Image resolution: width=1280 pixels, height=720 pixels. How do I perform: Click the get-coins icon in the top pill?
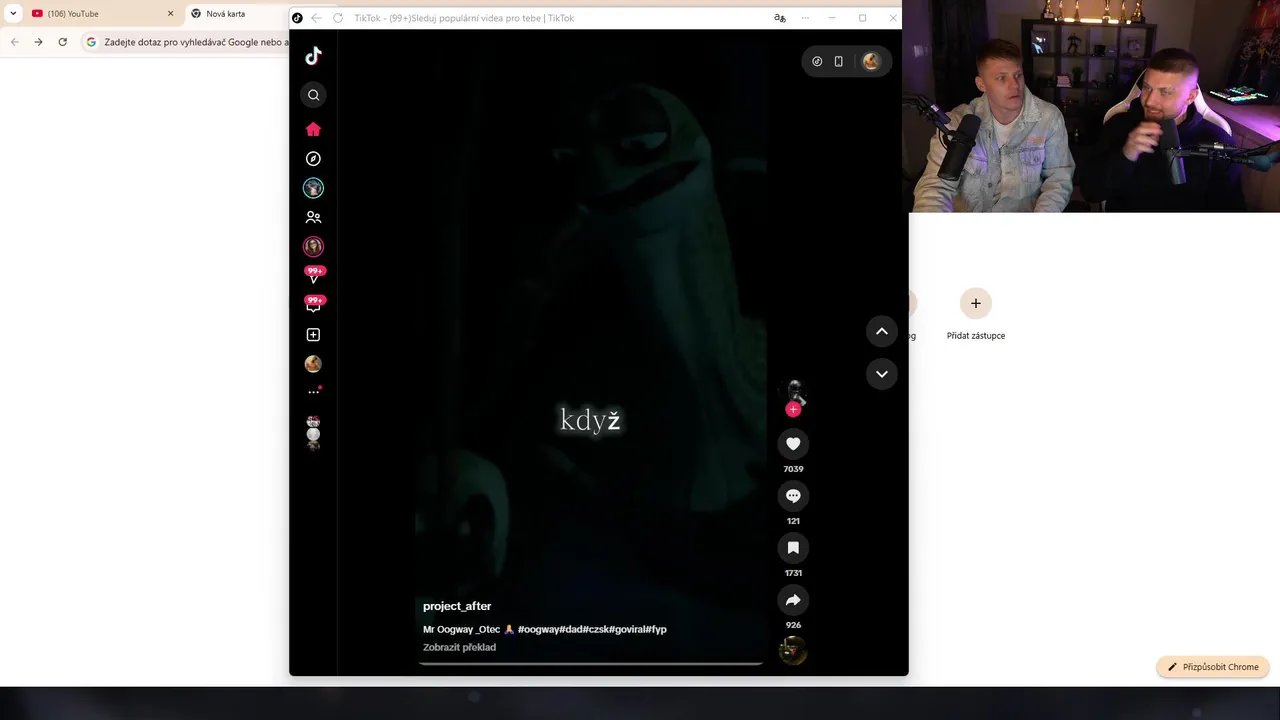point(817,61)
